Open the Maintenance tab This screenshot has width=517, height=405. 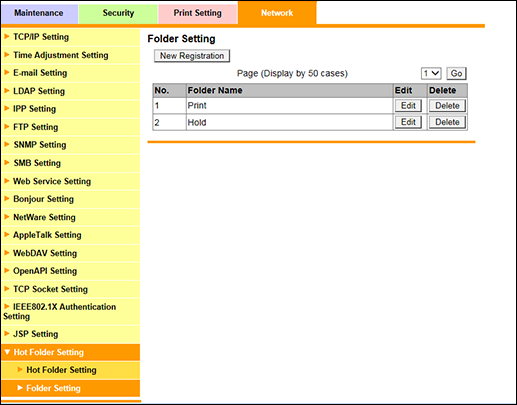pos(39,13)
